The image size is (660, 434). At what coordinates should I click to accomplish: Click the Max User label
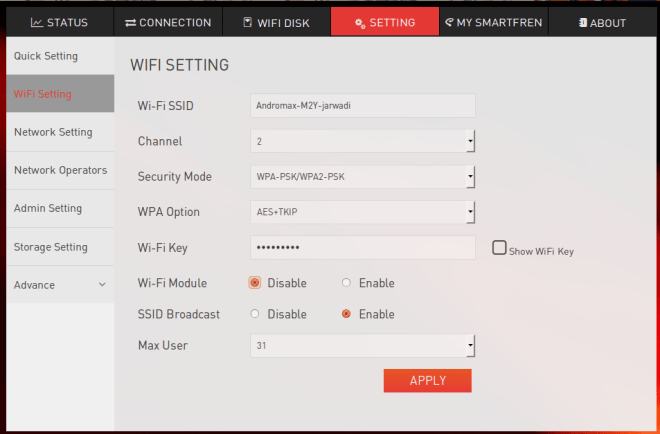[163, 346]
